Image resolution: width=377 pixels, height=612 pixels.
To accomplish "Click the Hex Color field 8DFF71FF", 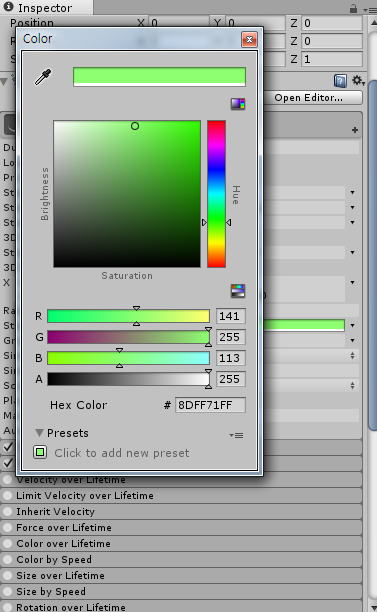I will (210, 405).
